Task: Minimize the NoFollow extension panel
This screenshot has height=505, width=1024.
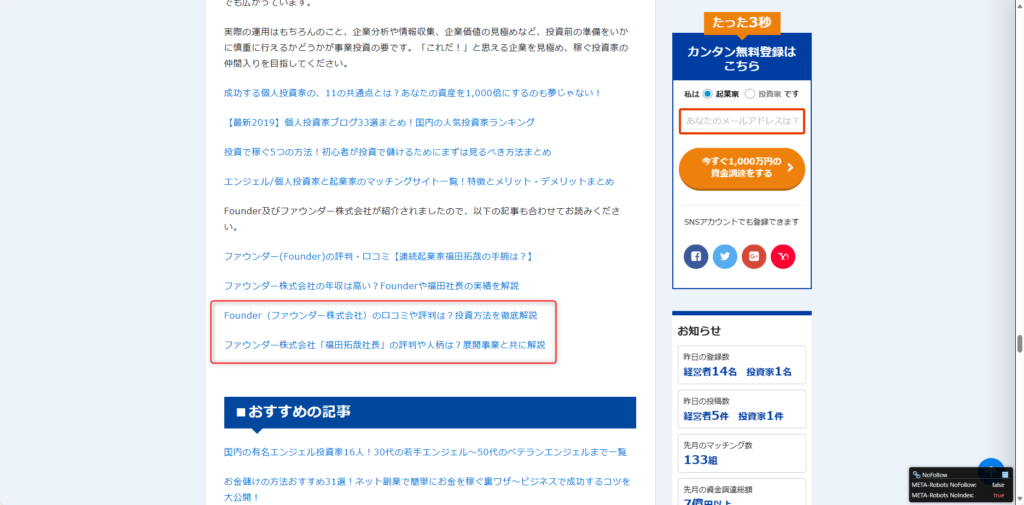Action: (1005, 474)
